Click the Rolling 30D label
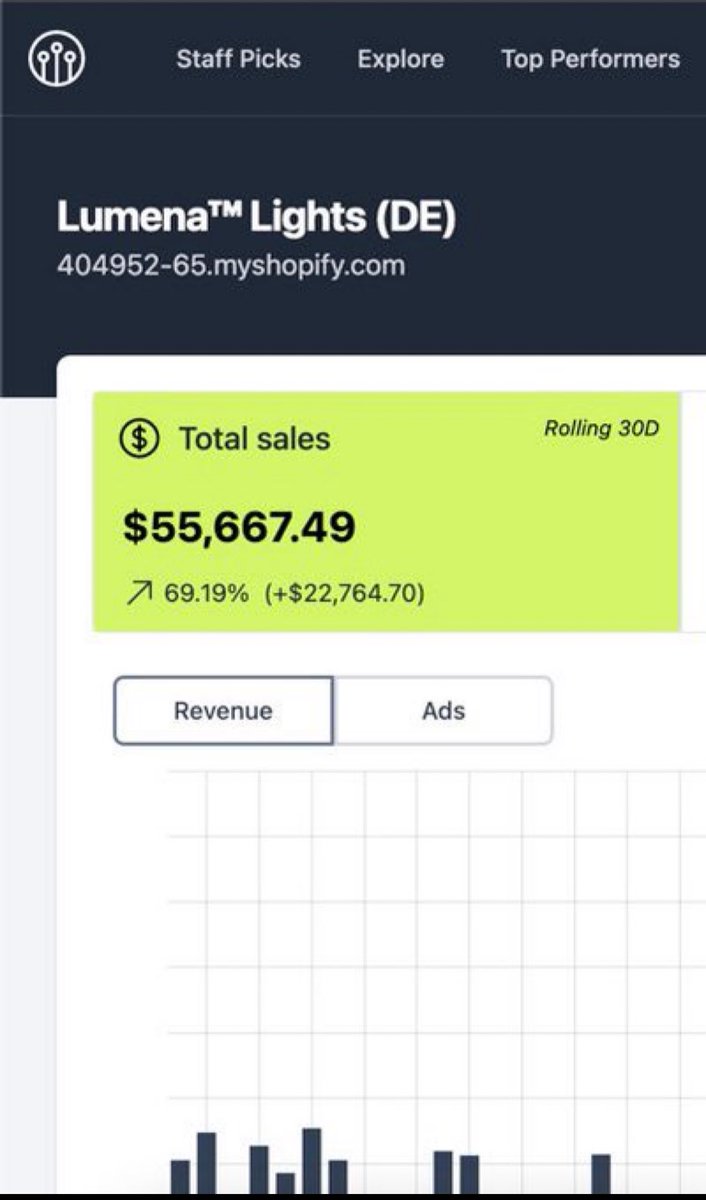Screen dimensions: 706x1200 [x=601, y=428]
